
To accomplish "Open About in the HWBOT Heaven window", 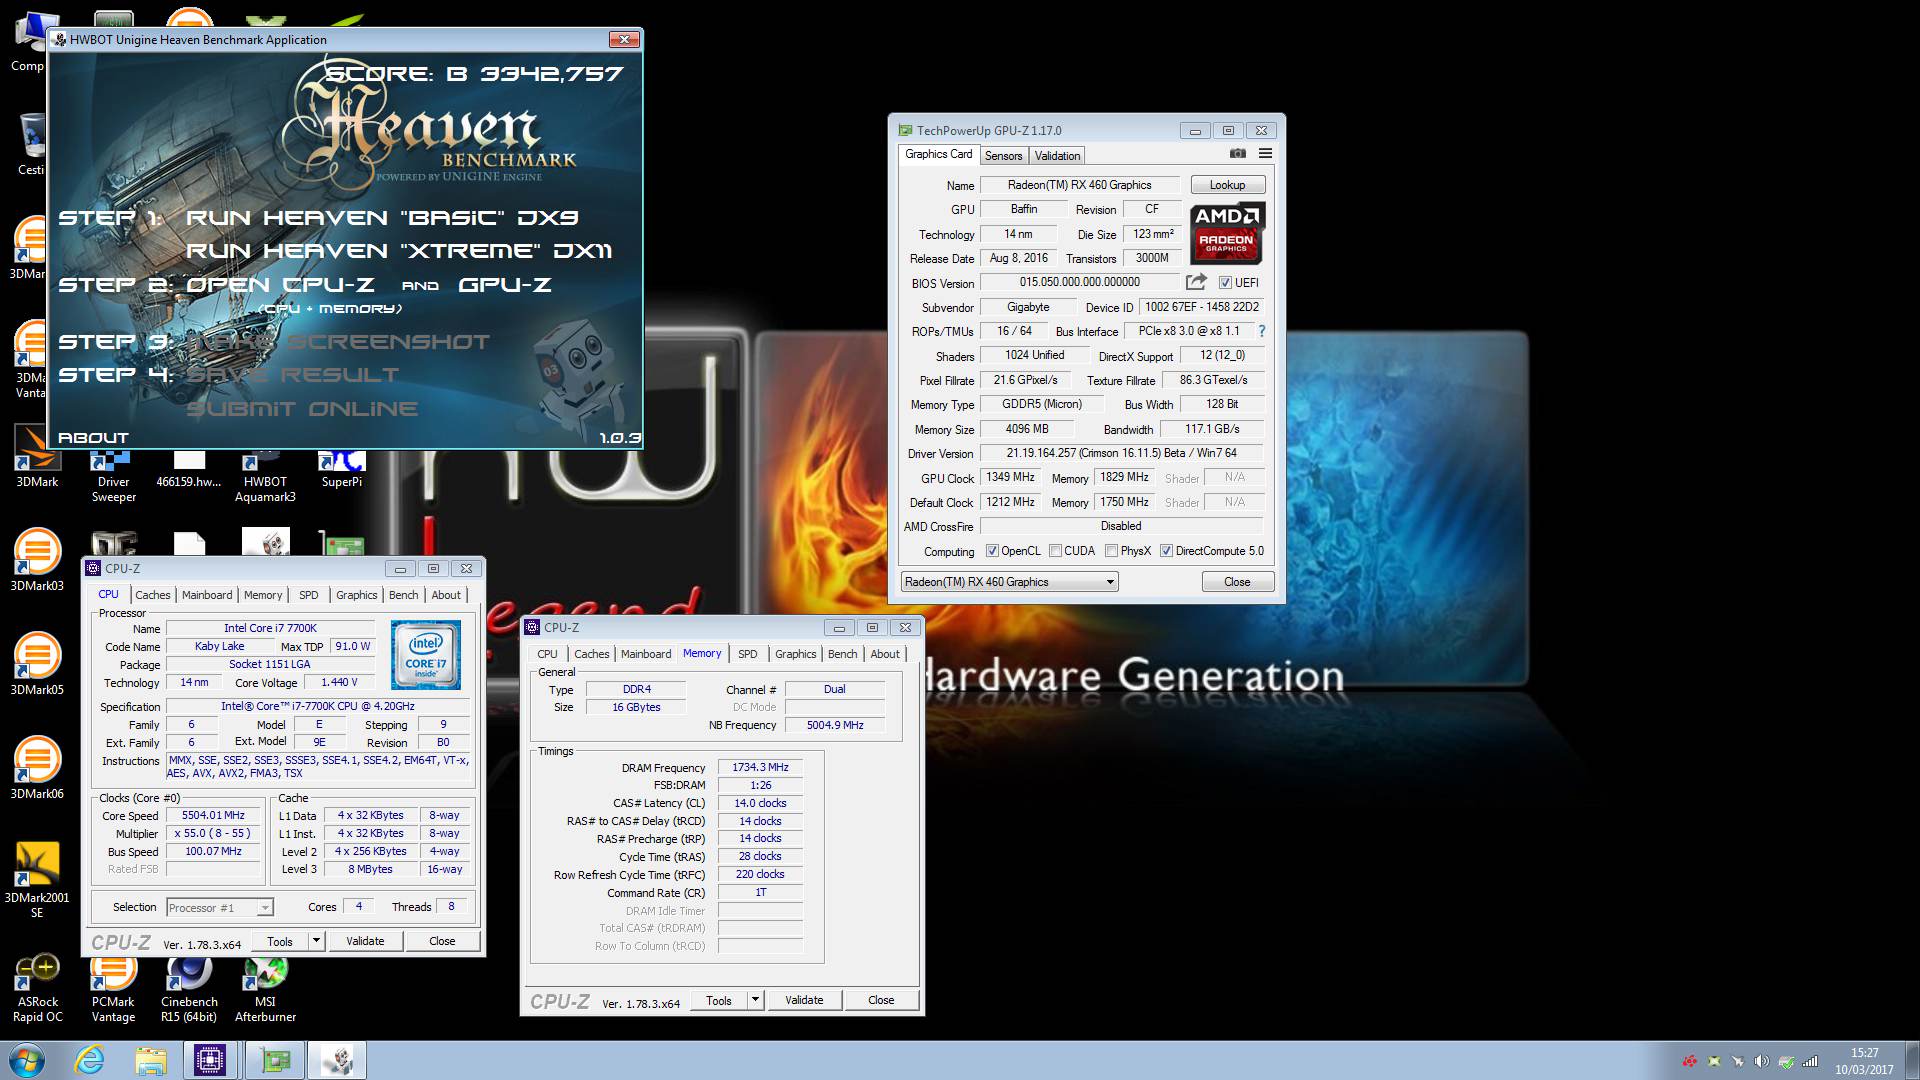I will click(x=93, y=438).
